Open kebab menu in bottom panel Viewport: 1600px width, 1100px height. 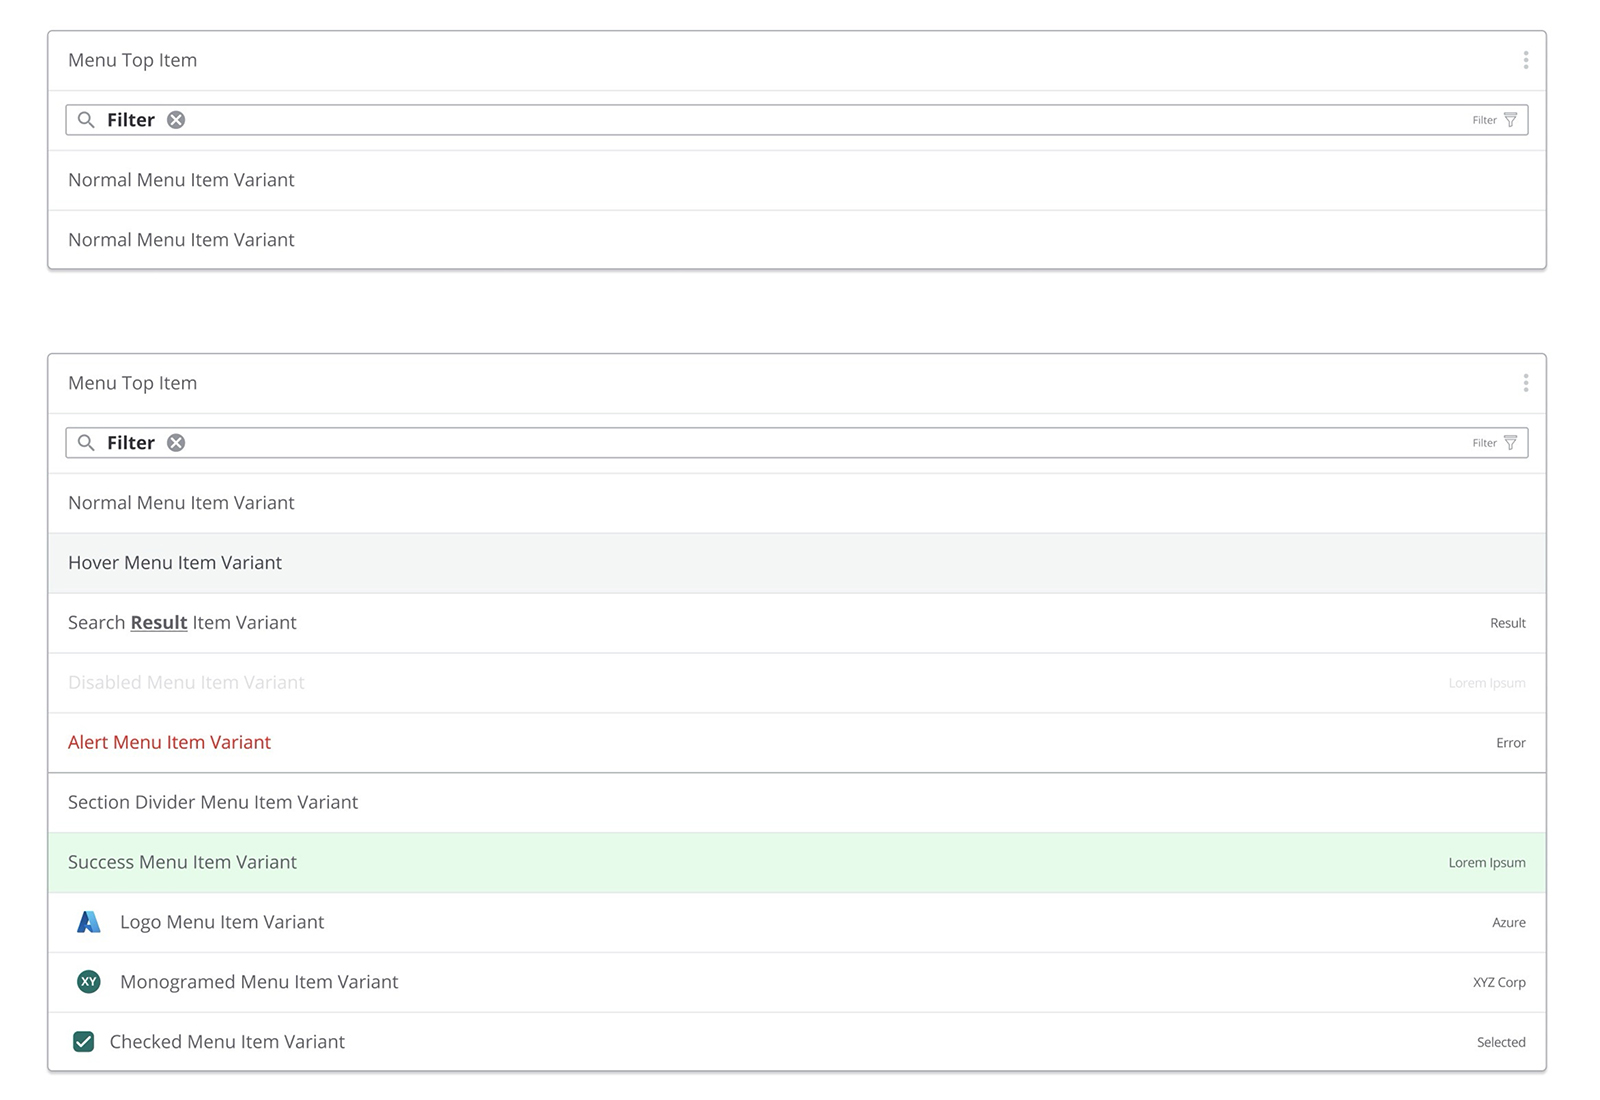tap(1525, 383)
